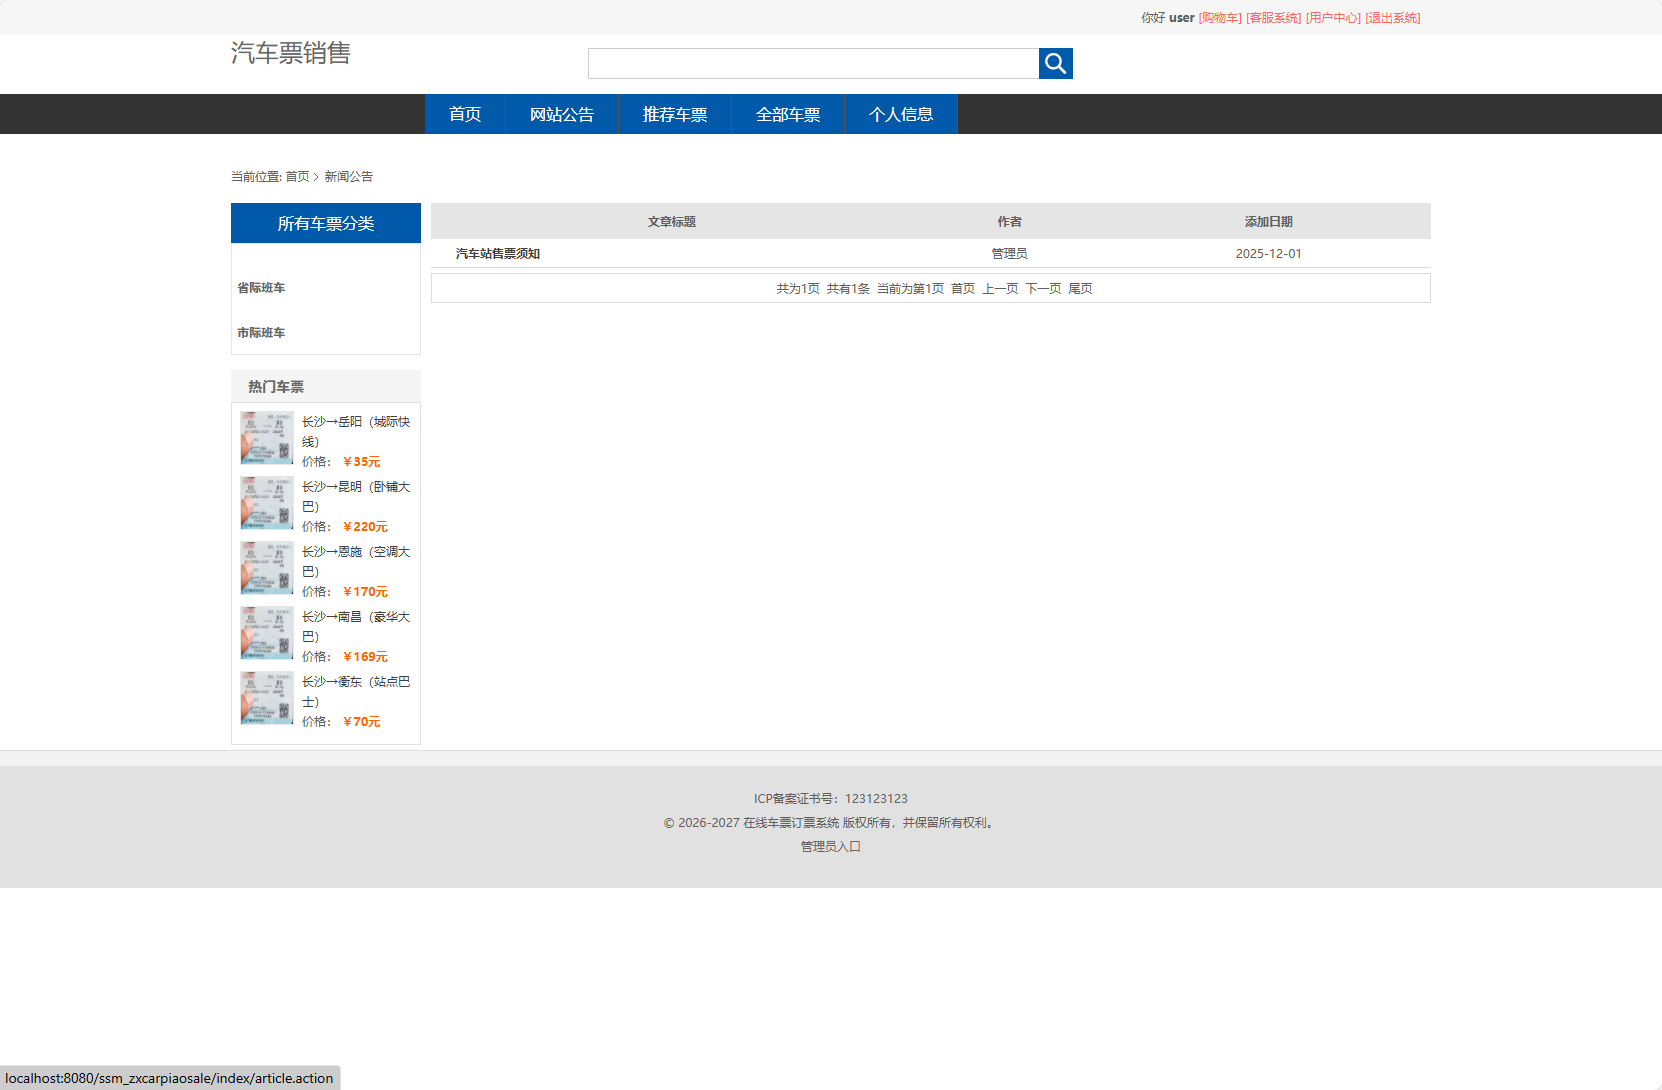Go to 用户中心 from top bar
The image size is (1662, 1090).
click(1333, 17)
